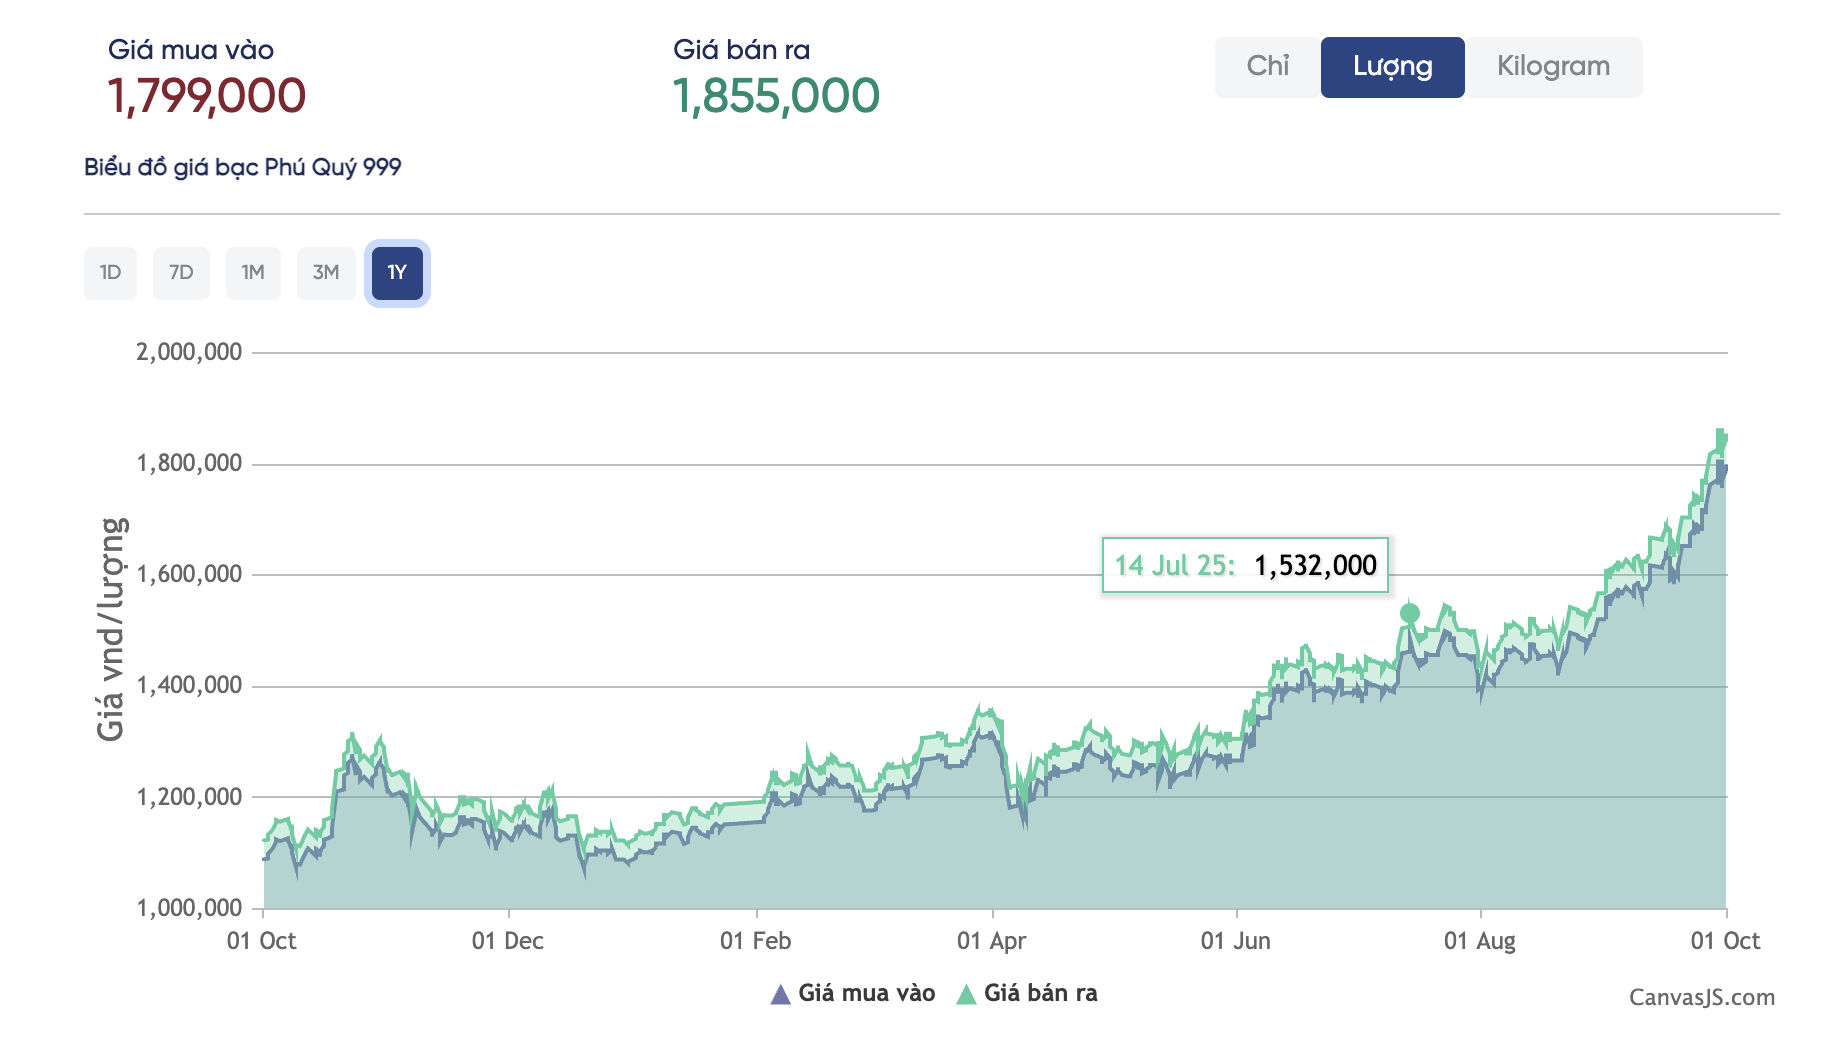Select the Lượng unit tab
Image resolution: width=1828 pixels, height=1042 pixels.
1392,67
